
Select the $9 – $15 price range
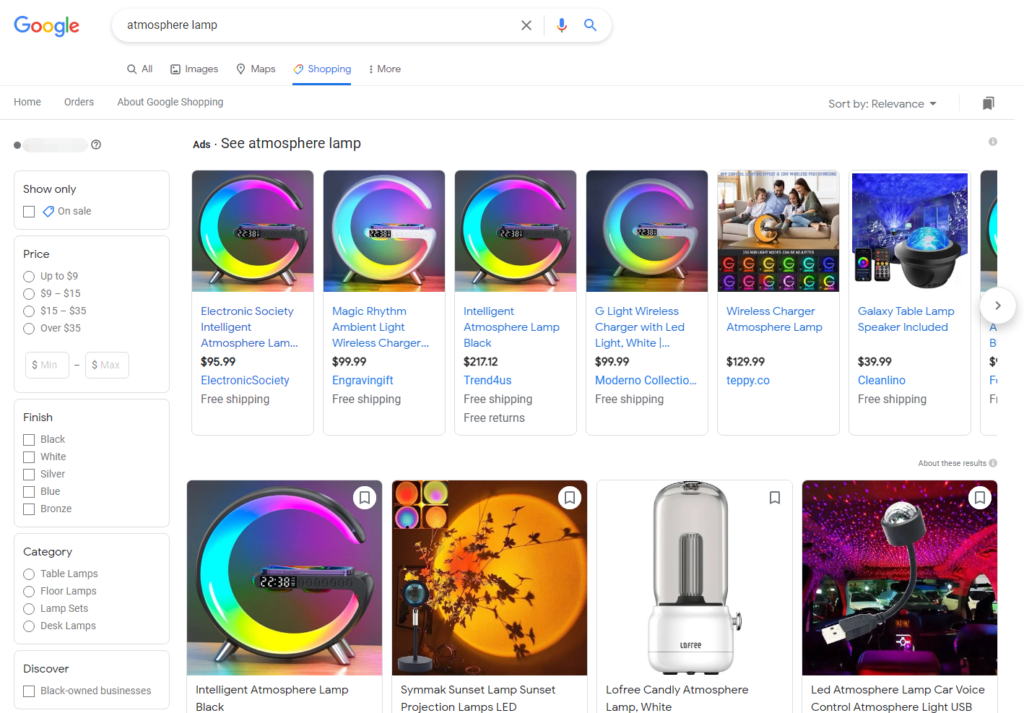coord(29,294)
